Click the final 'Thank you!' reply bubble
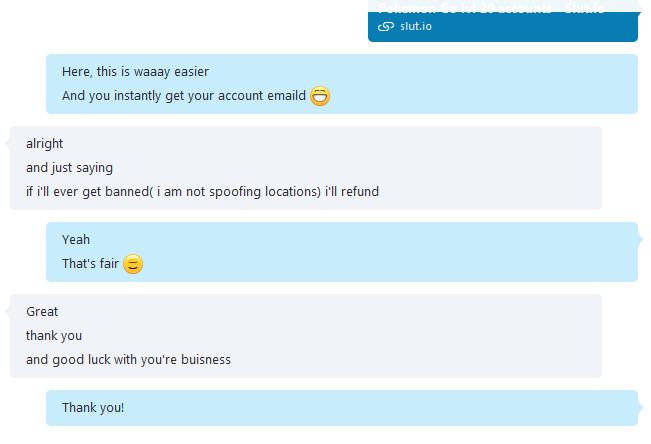 pos(93,408)
